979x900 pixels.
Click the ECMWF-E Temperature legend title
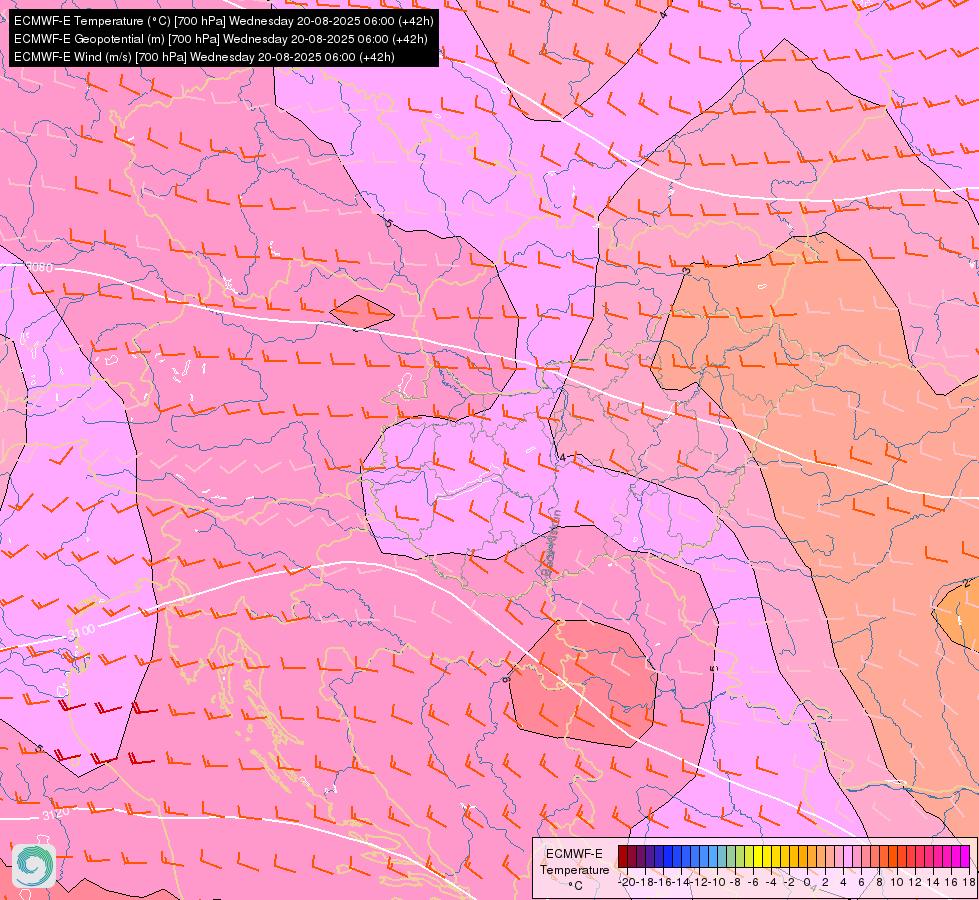(x=574, y=862)
